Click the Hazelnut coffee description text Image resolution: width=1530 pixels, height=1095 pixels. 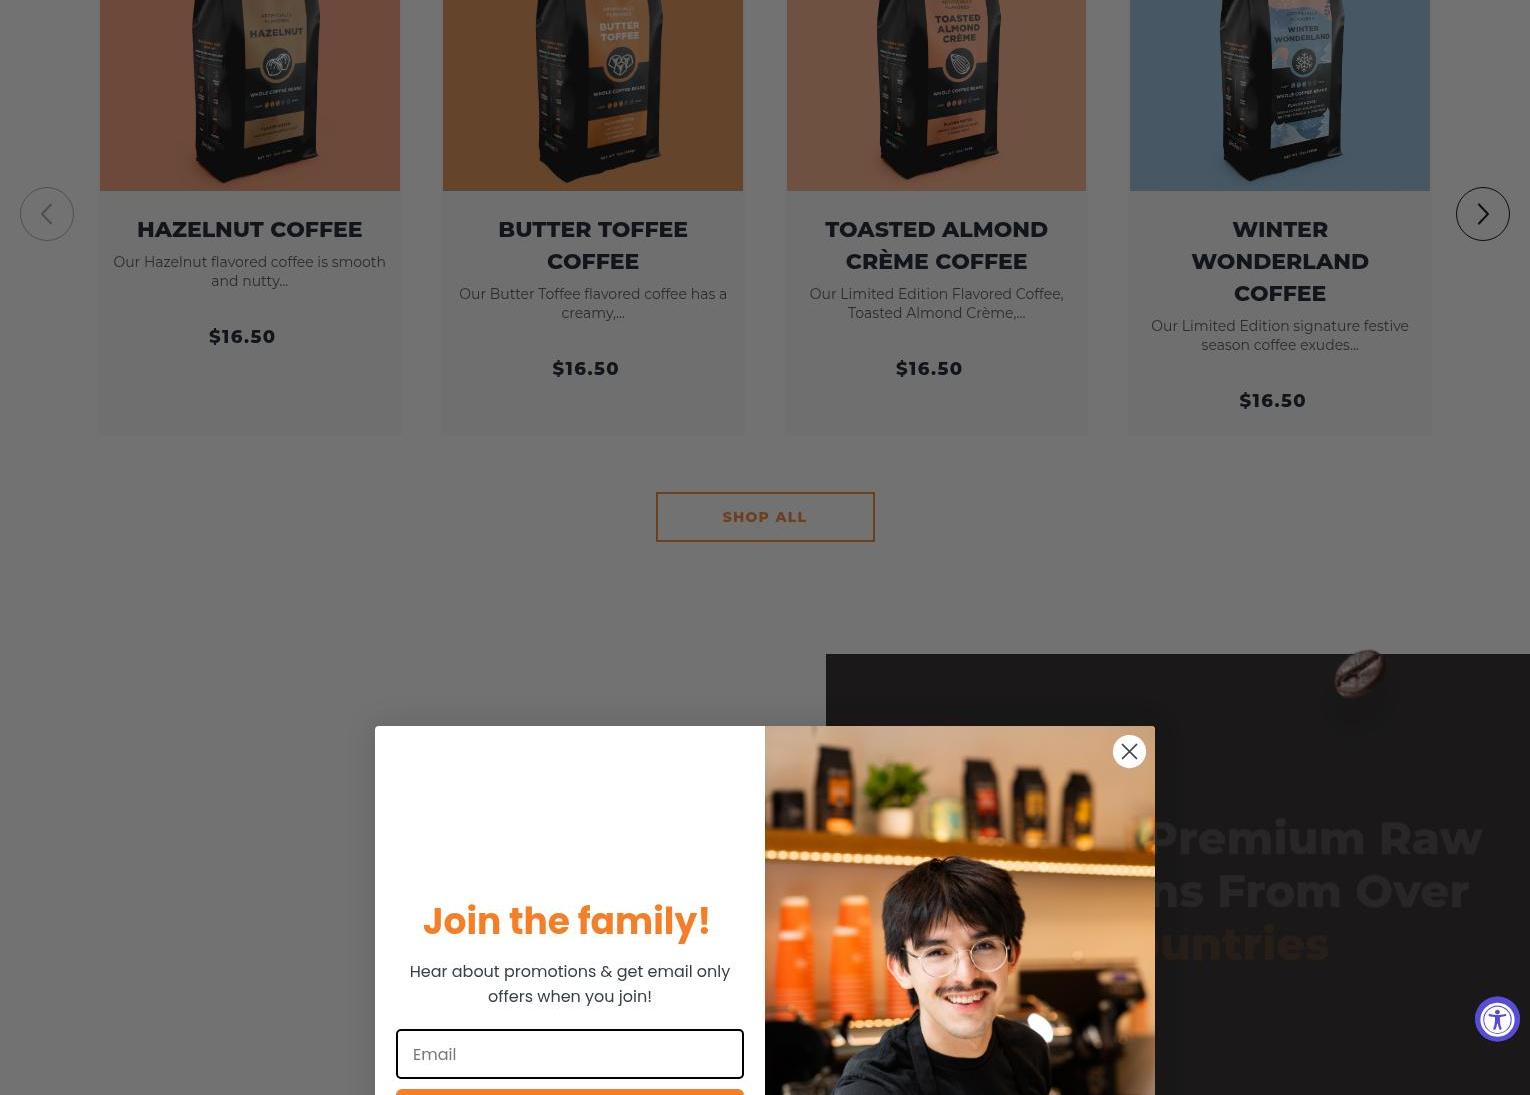coord(249,271)
